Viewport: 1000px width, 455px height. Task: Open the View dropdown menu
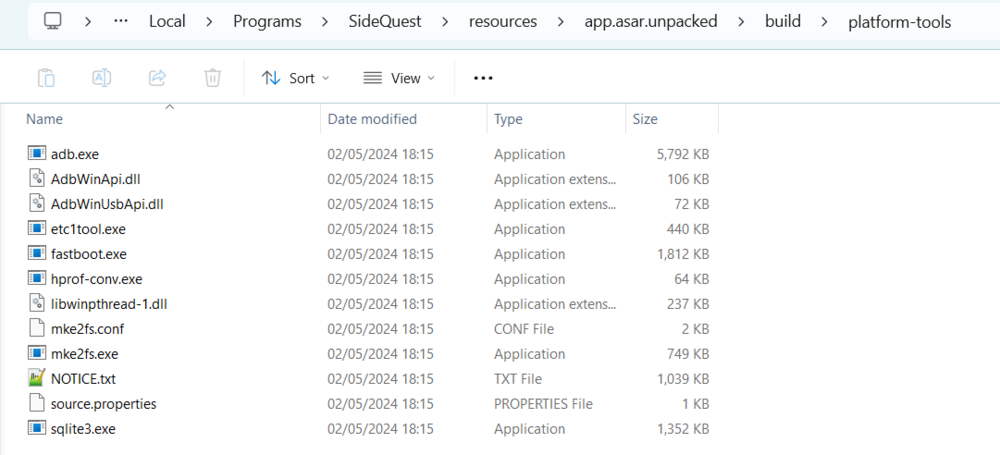(x=399, y=78)
